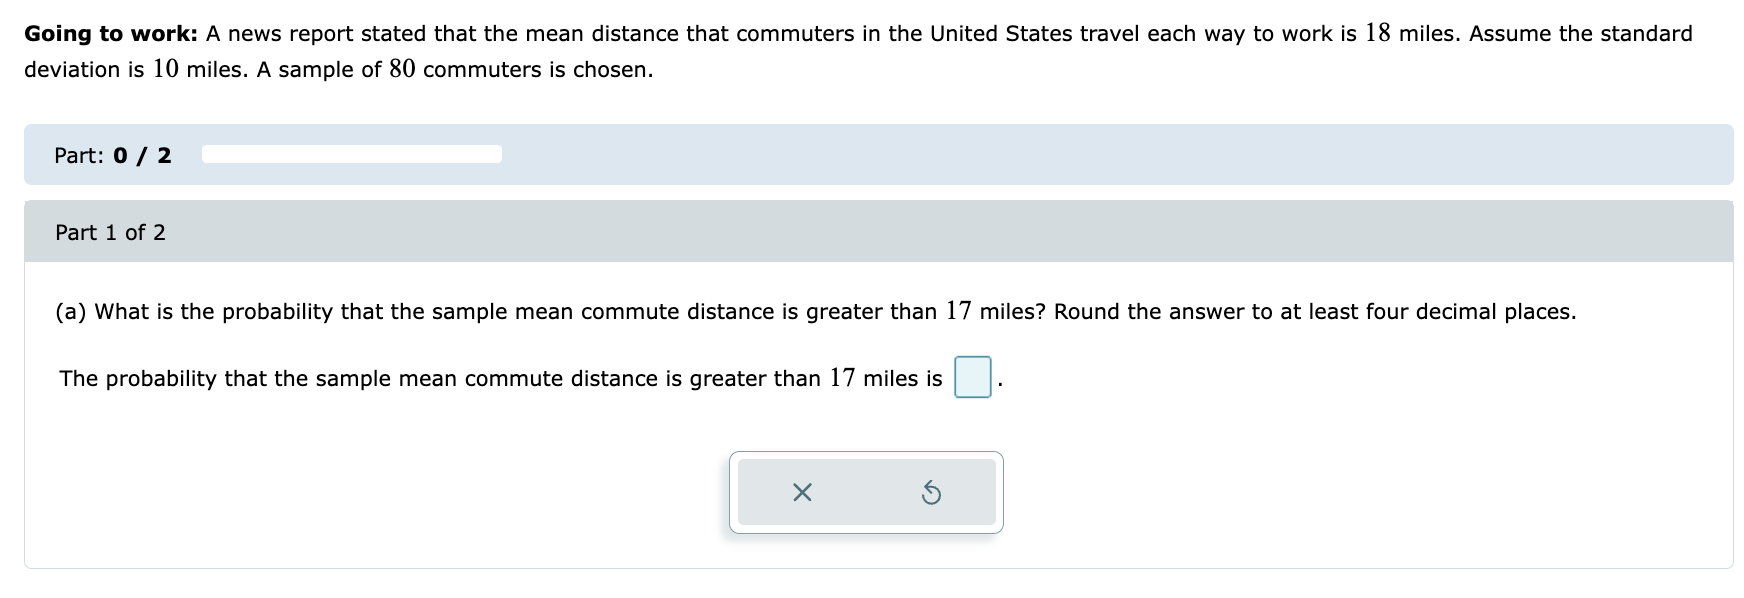This screenshot has width=1744, height=598.
Task: Select the 'Going to work:' bold heading
Action: click(110, 33)
